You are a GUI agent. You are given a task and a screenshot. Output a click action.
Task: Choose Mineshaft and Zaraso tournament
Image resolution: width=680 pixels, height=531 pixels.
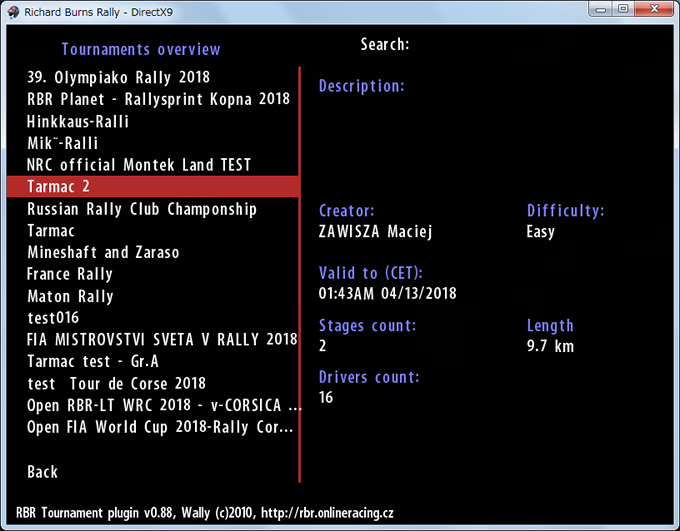(103, 252)
